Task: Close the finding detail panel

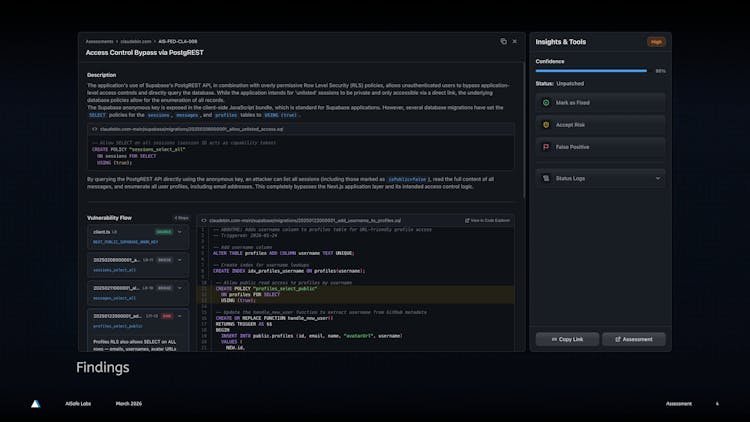Action: pyautogui.click(x=515, y=42)
